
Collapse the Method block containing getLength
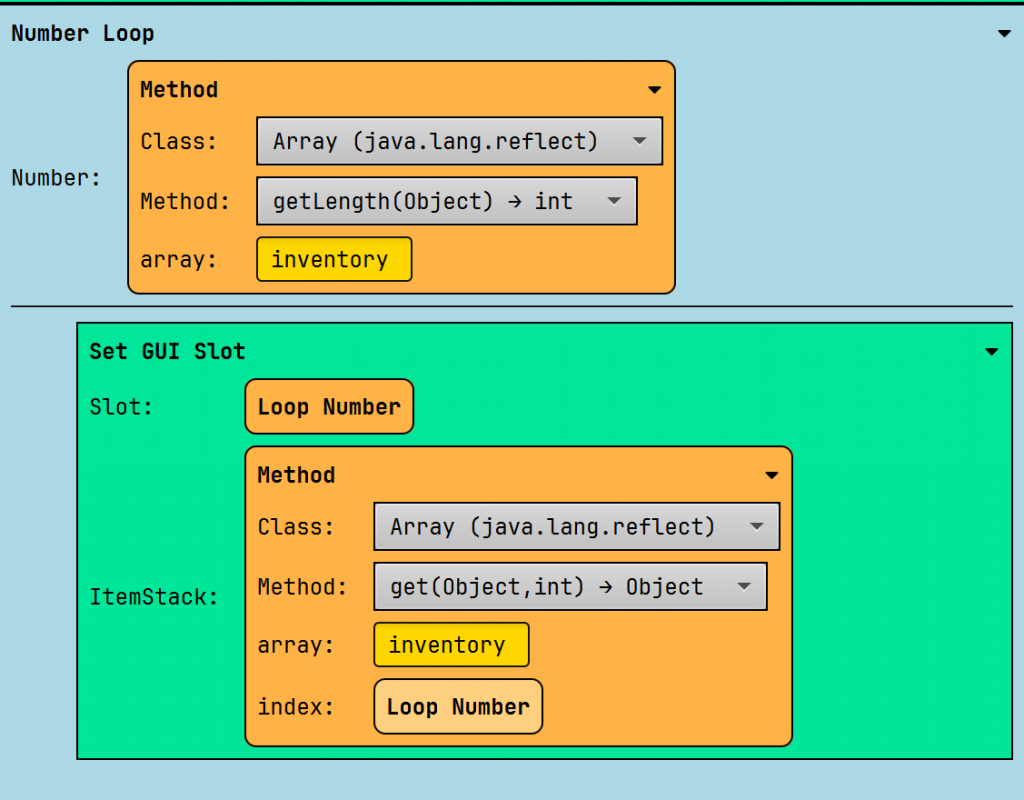pos(654,90)
